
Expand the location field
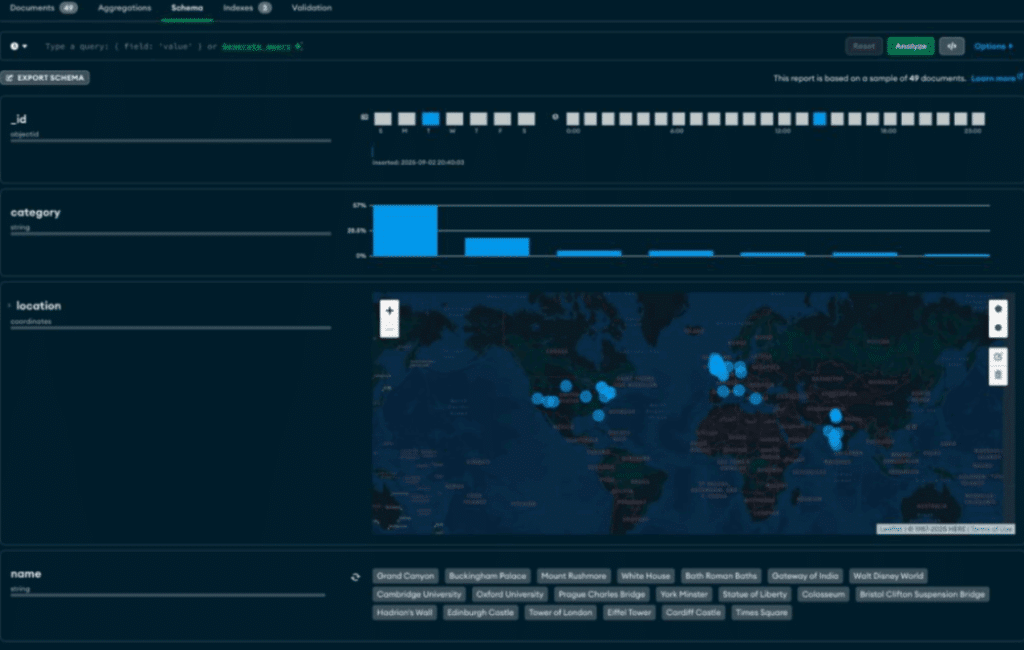[x=8, y=306]
